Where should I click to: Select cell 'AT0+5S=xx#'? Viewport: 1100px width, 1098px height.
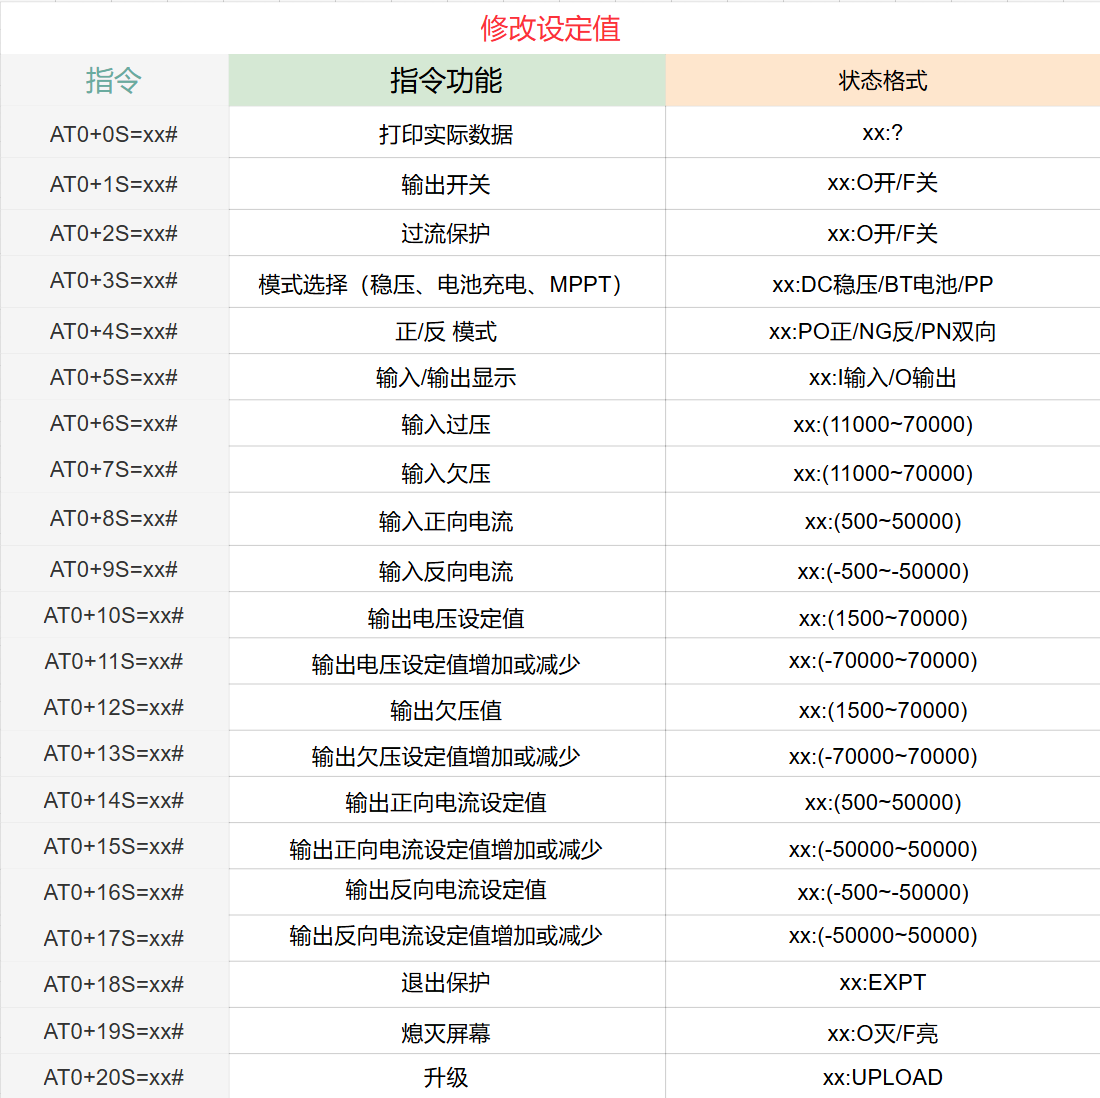[x=114, y=377]
